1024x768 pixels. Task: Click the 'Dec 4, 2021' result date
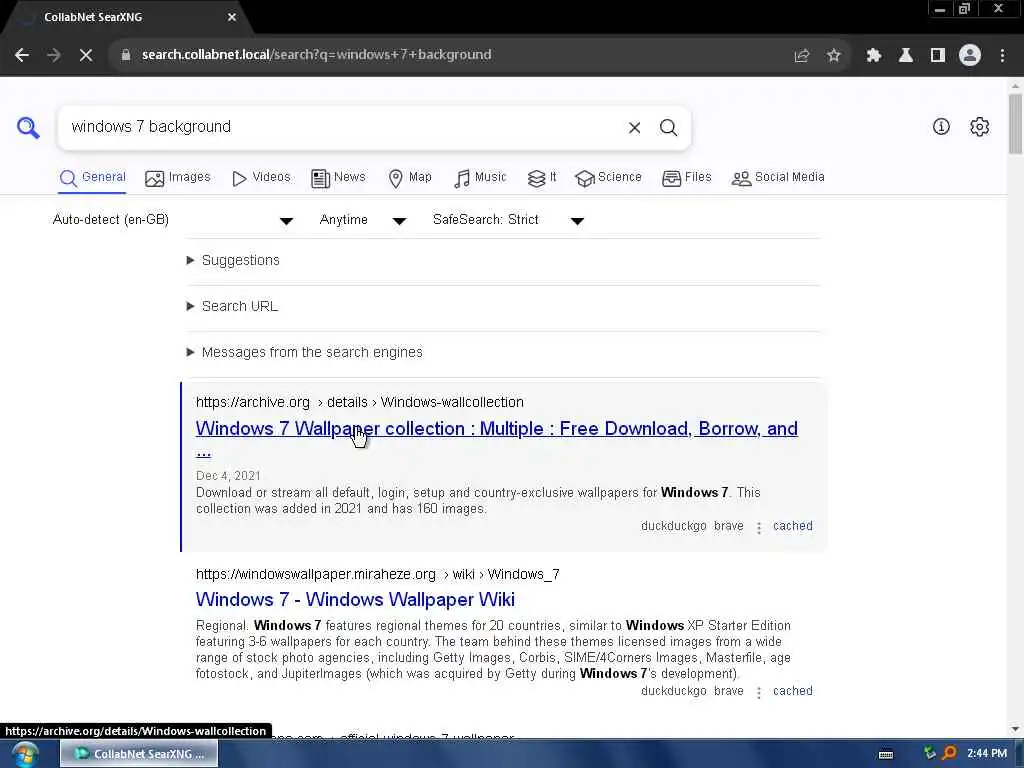(x=228, y=476)
